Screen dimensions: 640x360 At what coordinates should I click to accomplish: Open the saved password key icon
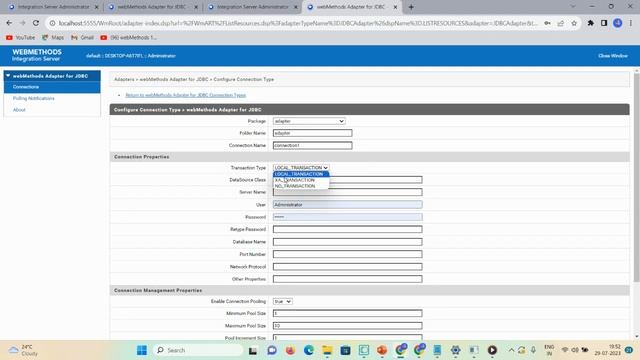point(547,23)
